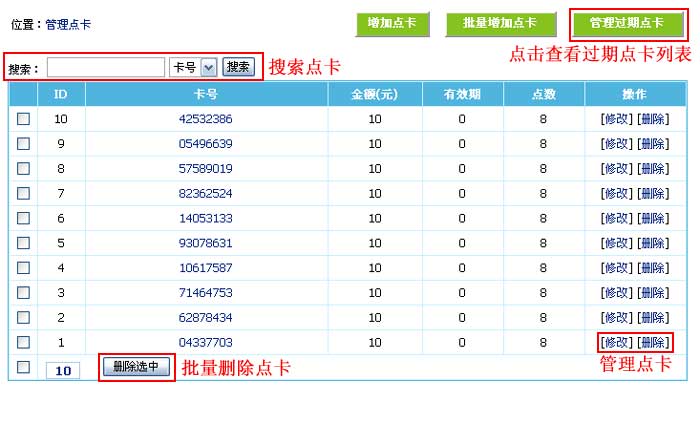Delete the card with number 14053133

(x=652, y=218)
